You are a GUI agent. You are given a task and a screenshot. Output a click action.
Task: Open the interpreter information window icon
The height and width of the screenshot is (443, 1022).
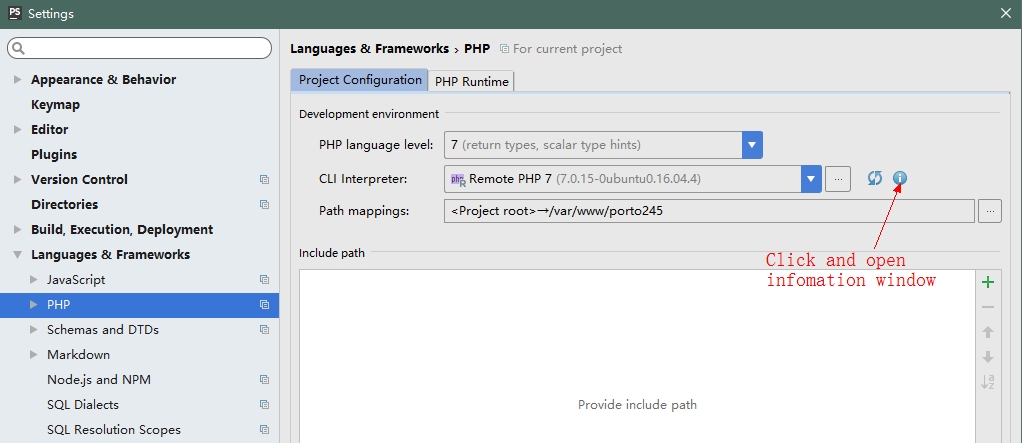pyautogui.click(x=899, y=178)
